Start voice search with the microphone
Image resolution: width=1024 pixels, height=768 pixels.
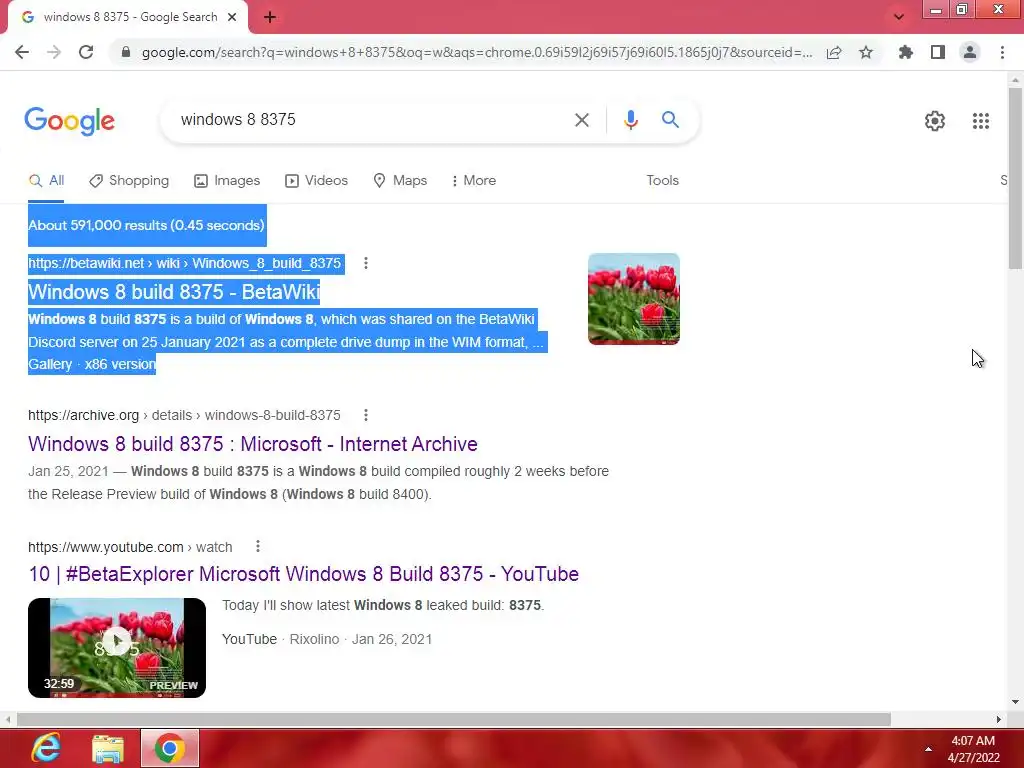click(x=630, y=120)
